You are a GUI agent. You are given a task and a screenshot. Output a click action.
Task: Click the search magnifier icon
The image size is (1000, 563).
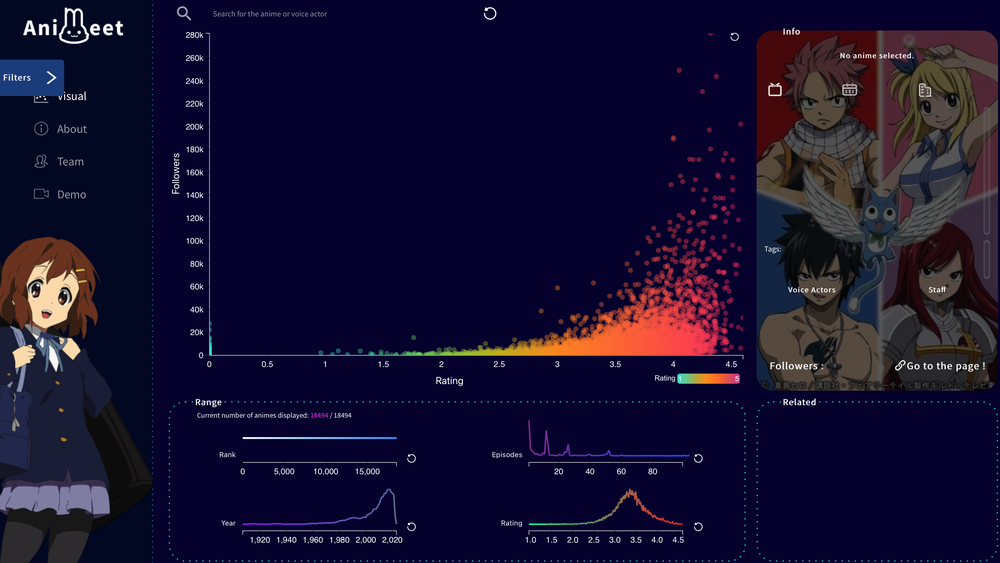(x=184, y=14)
